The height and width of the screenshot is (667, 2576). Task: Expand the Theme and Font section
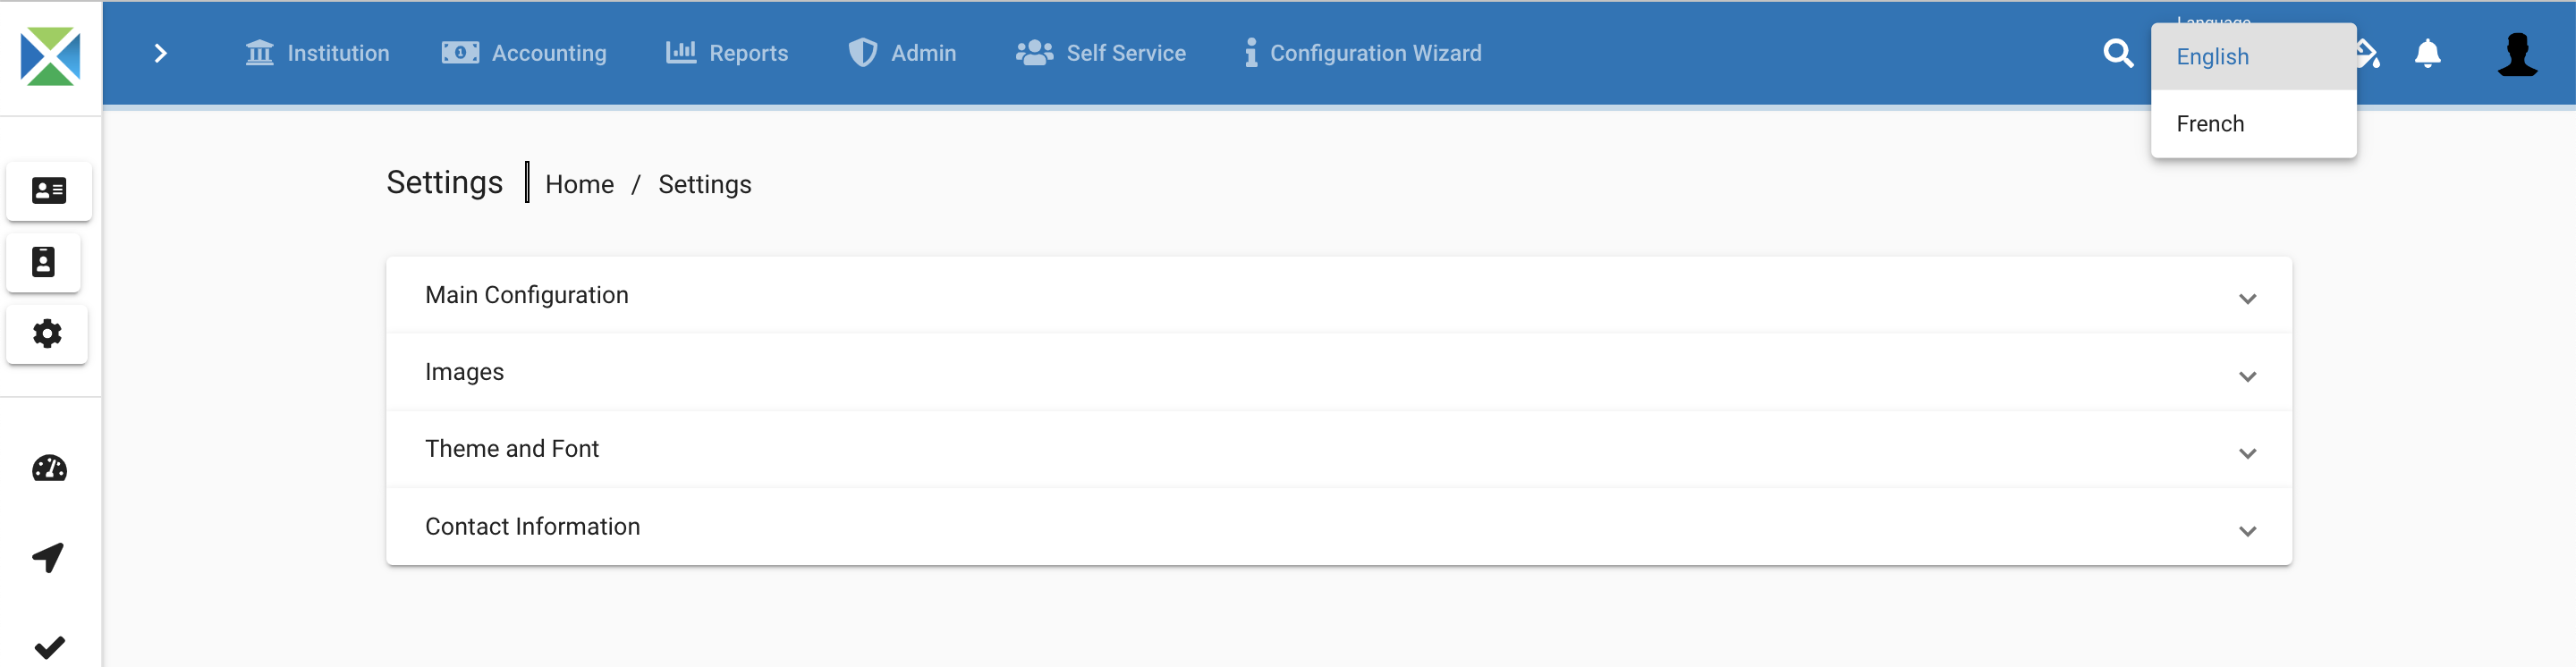point(1338,449)
